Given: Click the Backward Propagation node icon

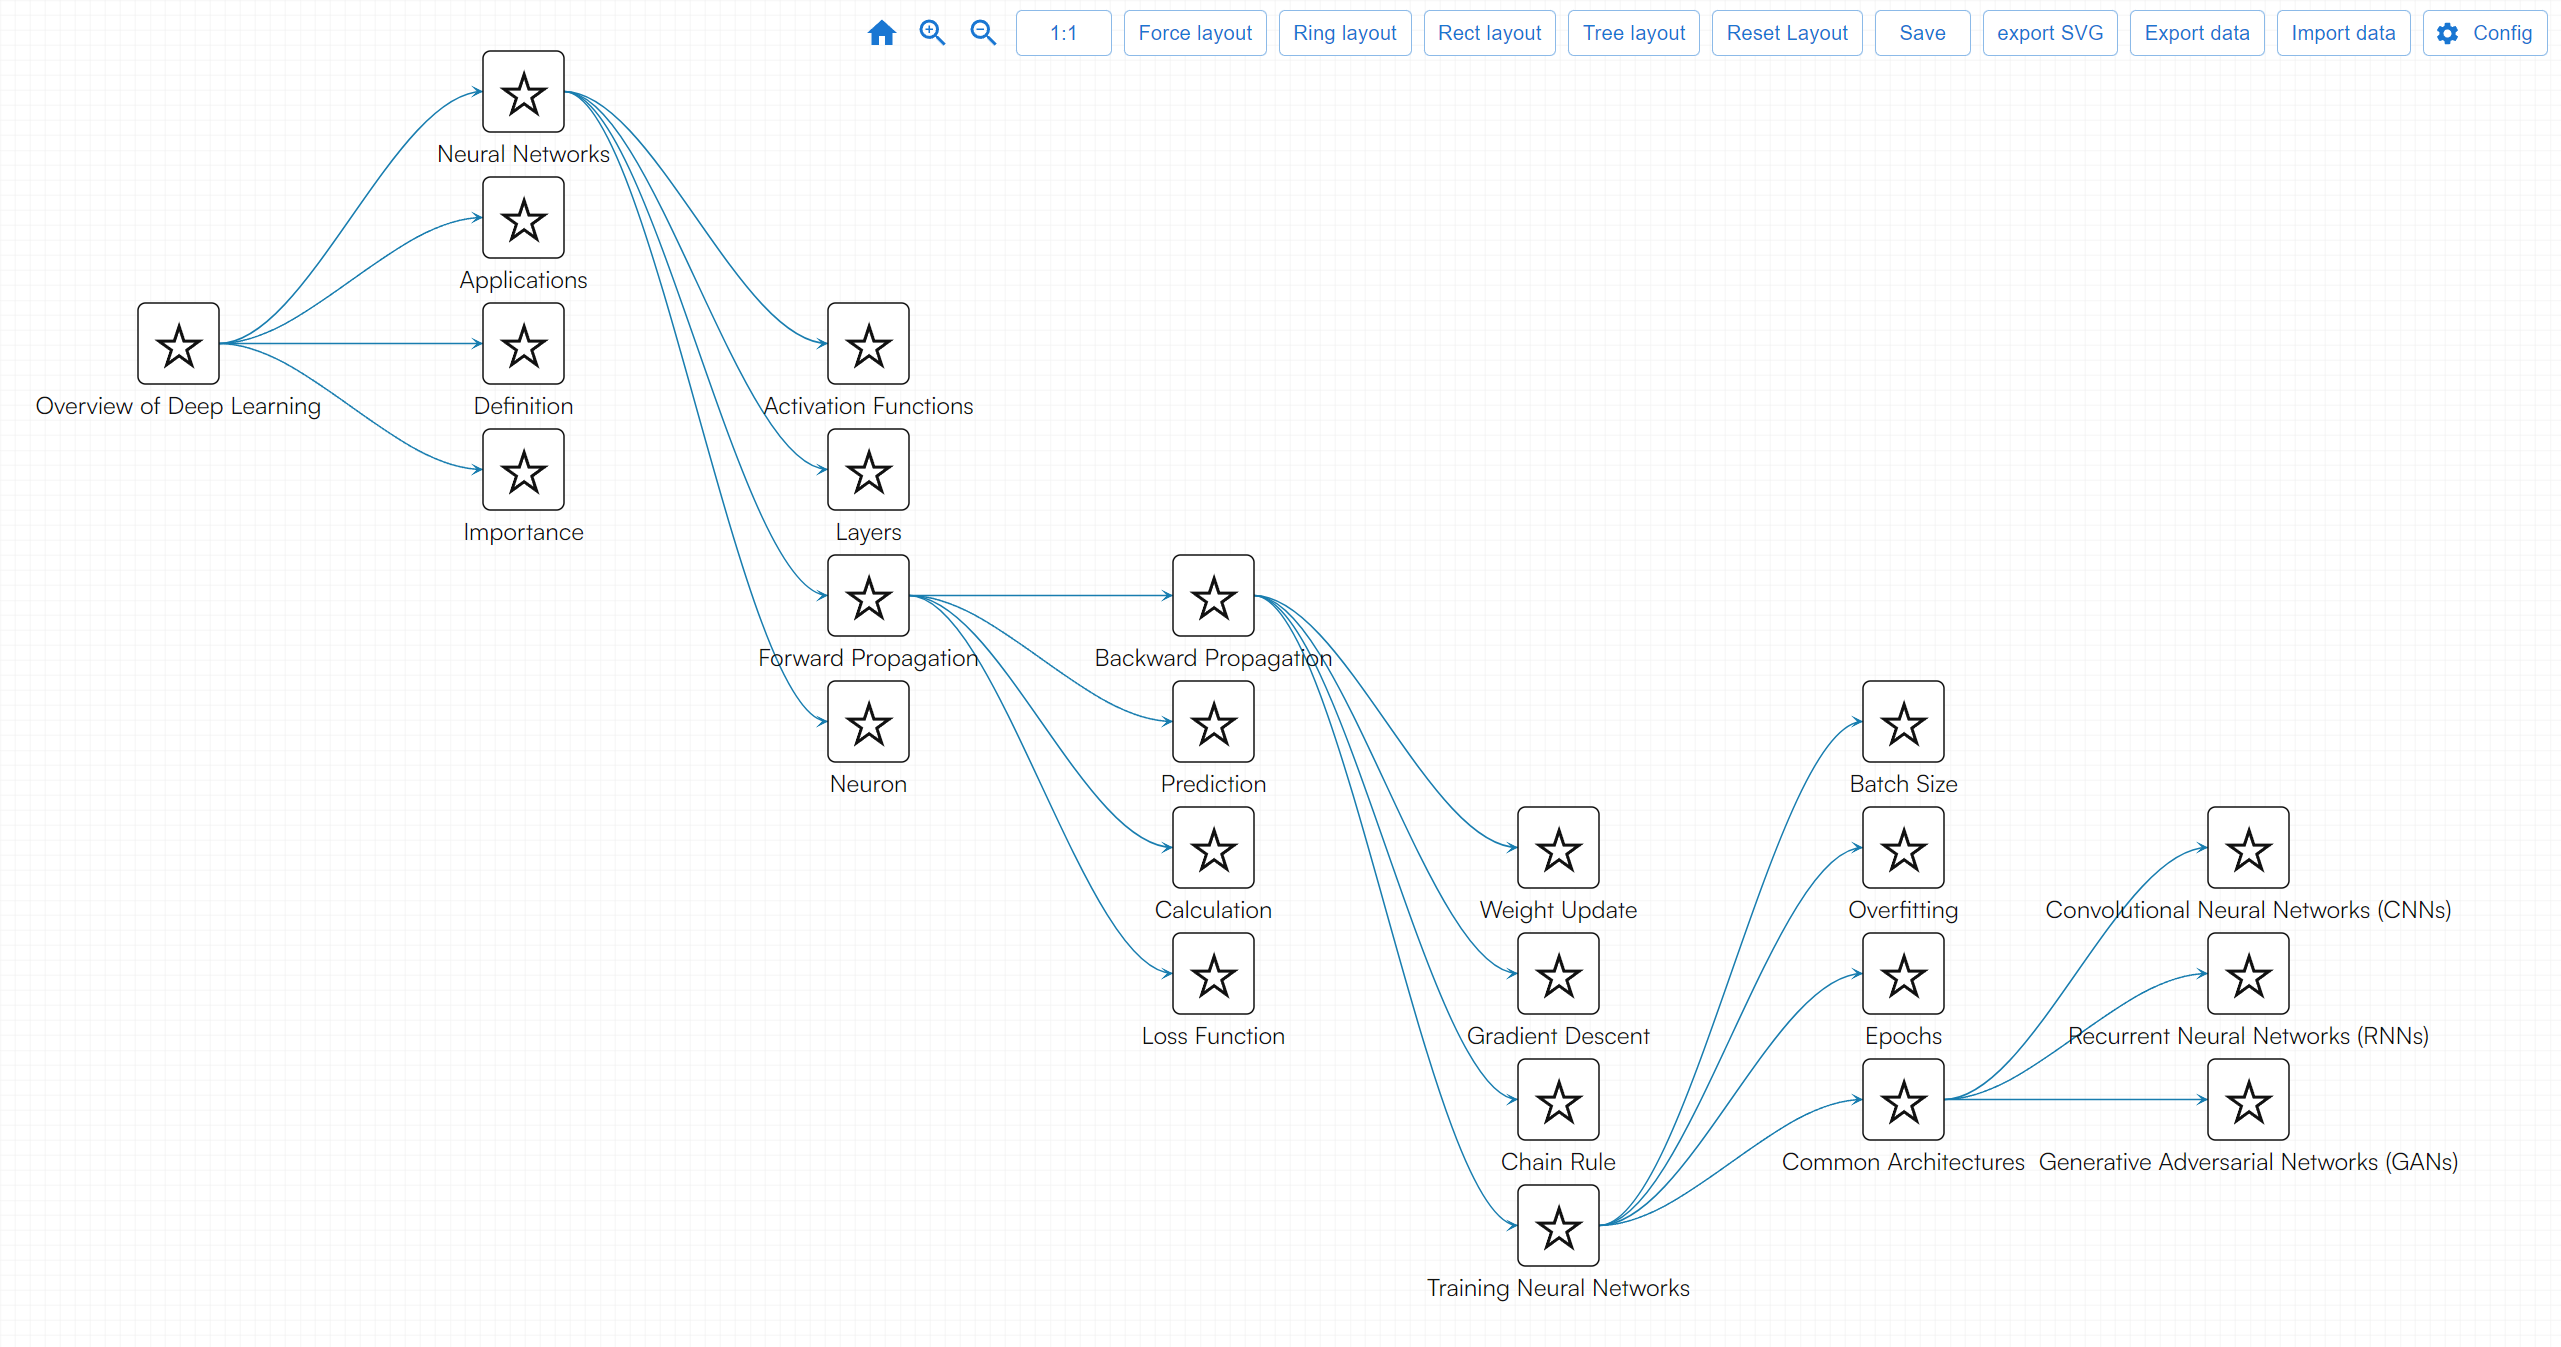Looking at the screenshot, I should coord(1213,596).
